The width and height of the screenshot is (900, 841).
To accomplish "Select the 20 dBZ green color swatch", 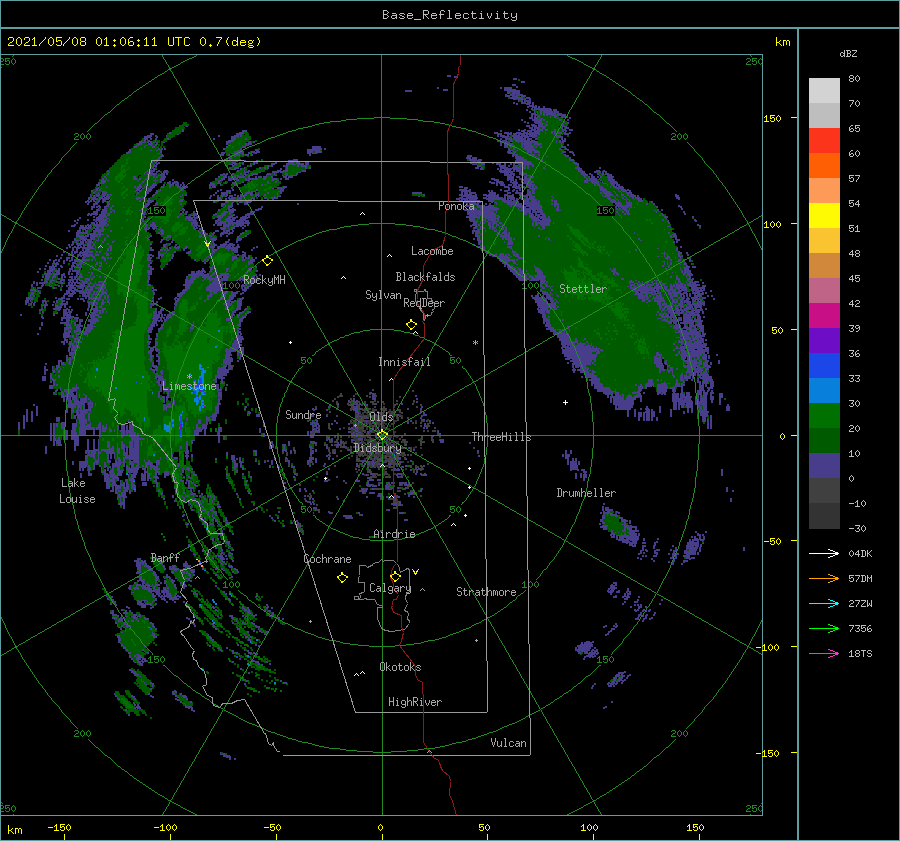I will click(x=824, y=416).
